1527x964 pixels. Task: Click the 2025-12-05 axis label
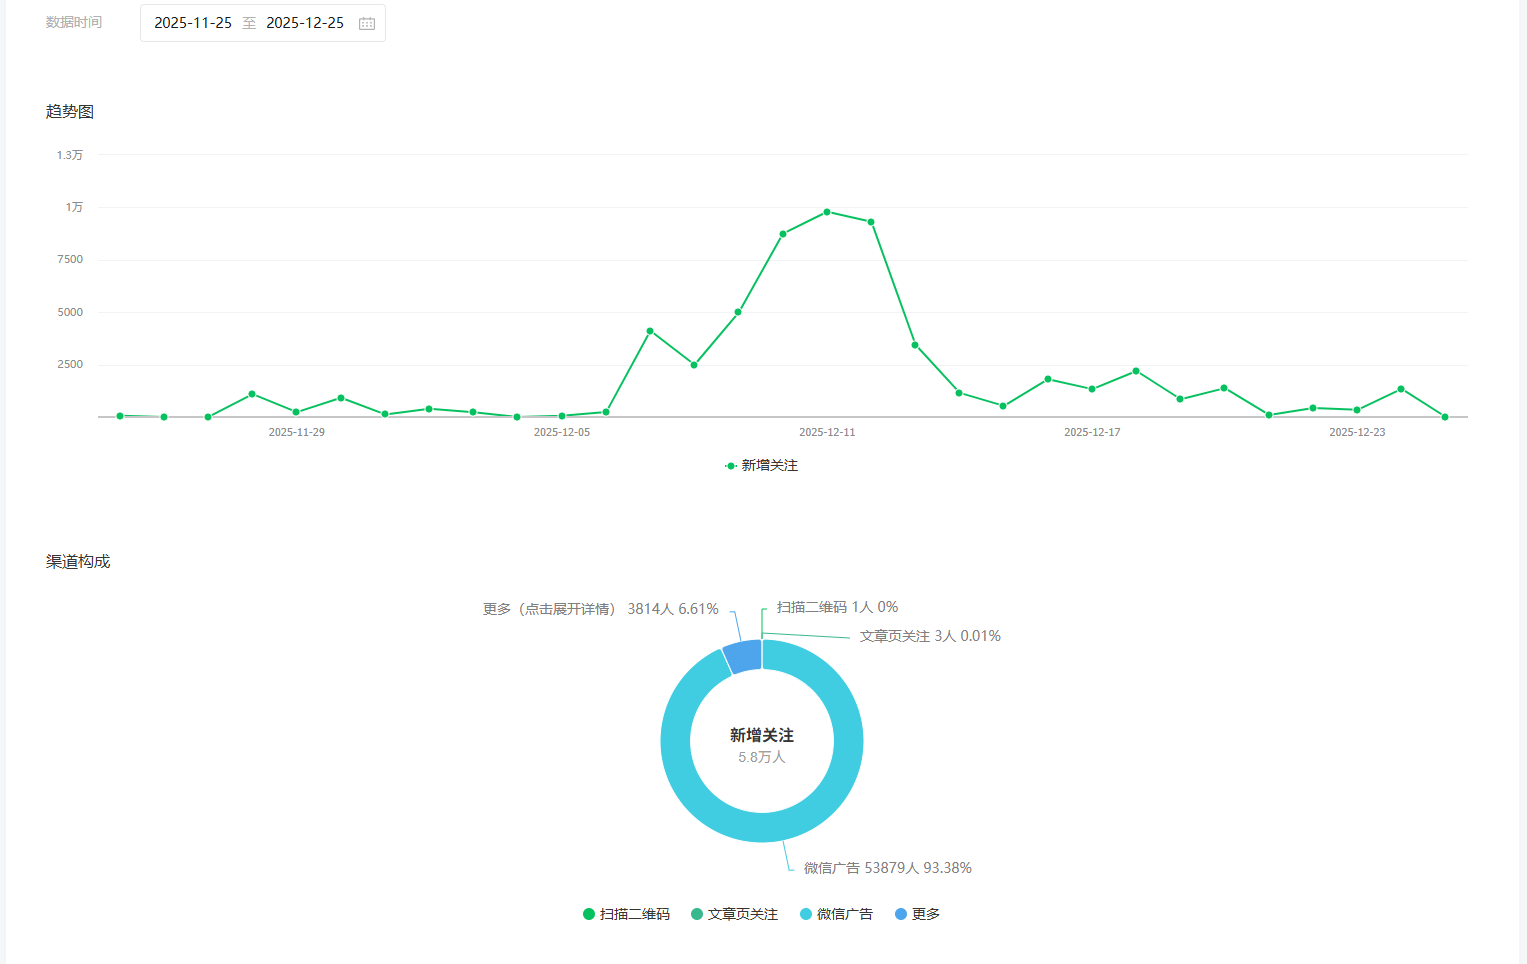[562, 432]
